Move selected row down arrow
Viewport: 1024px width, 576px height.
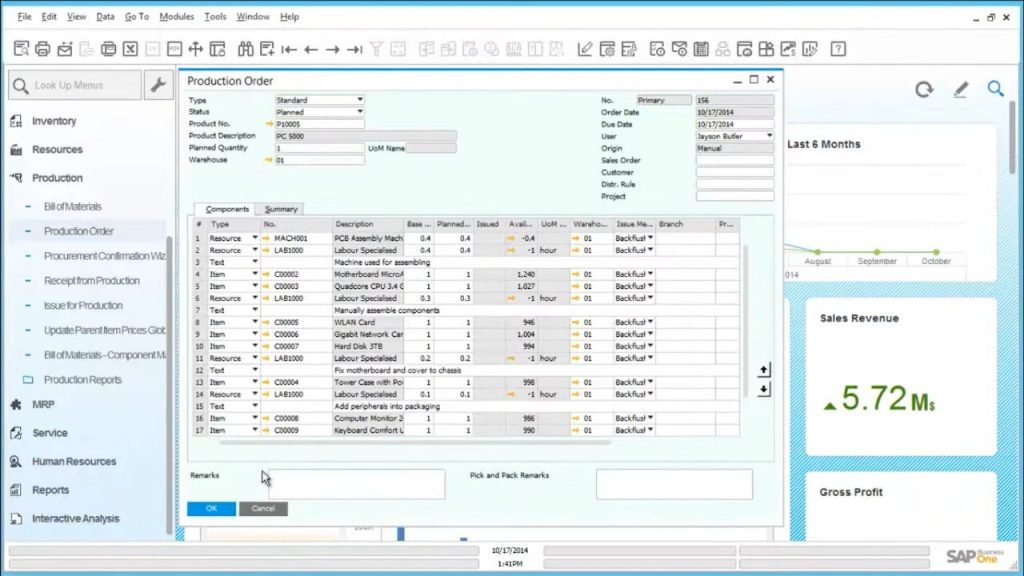763,390
